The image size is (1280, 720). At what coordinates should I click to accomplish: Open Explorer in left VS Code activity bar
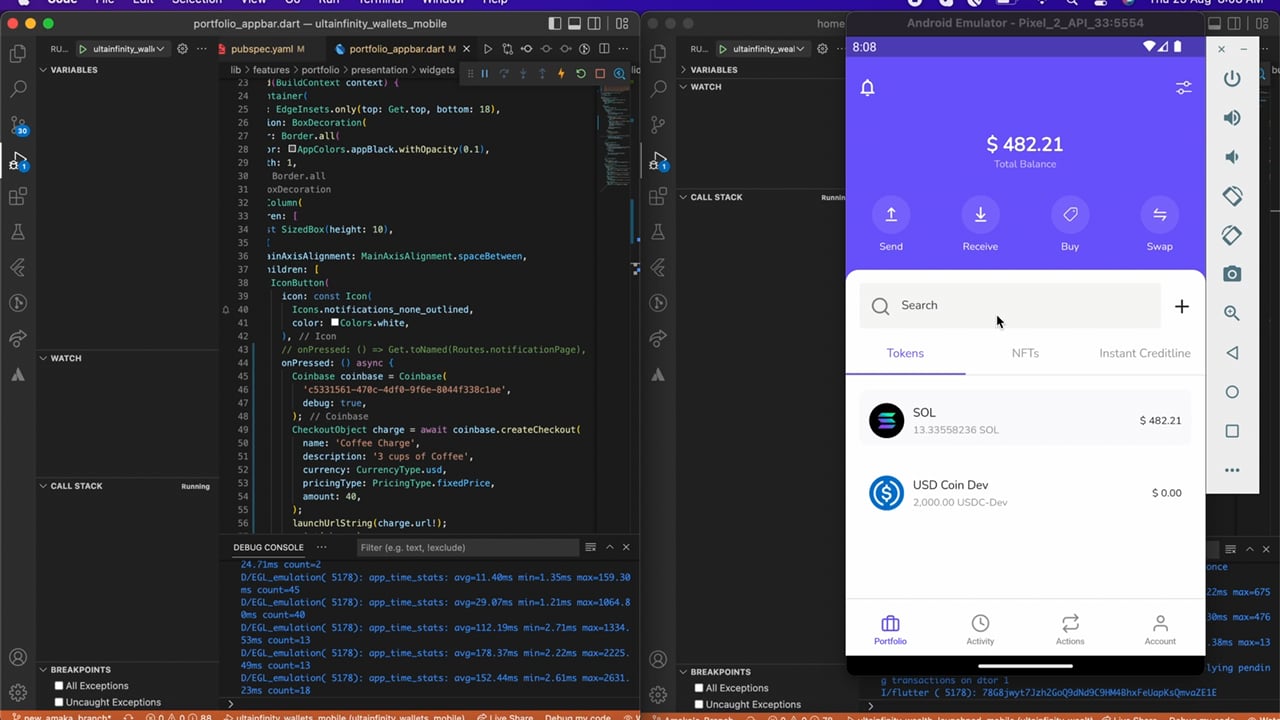[x=18, y=54]
